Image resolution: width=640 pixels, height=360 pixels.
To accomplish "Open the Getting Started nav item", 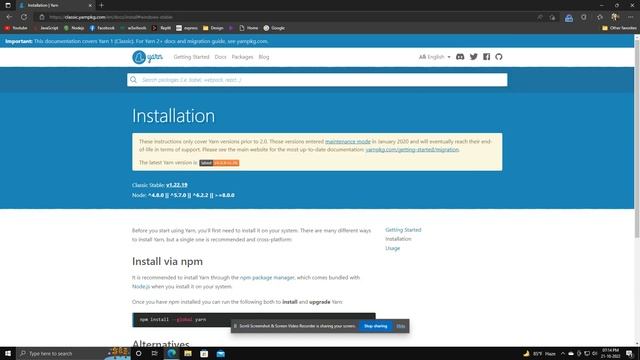I will [x=191, y=57].
